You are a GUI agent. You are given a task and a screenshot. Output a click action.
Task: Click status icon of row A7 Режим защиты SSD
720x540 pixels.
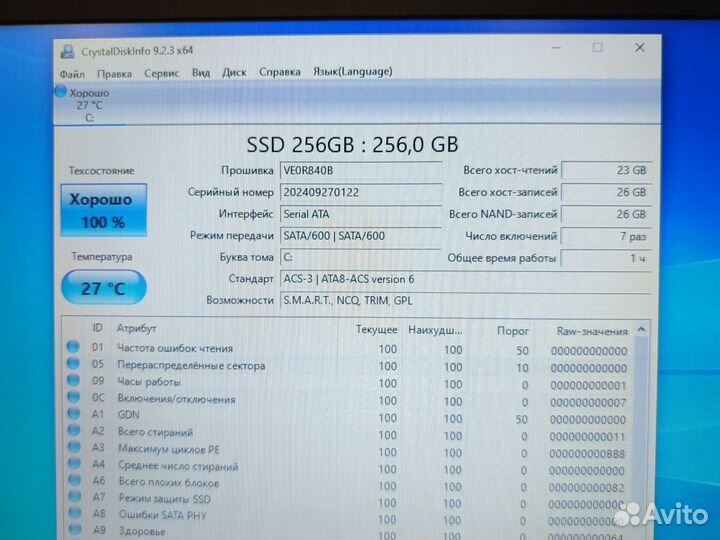pos(75,497)
